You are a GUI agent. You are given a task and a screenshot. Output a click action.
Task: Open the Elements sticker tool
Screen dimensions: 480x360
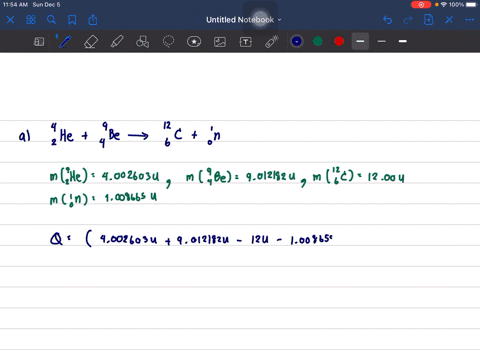click(194, 42)
